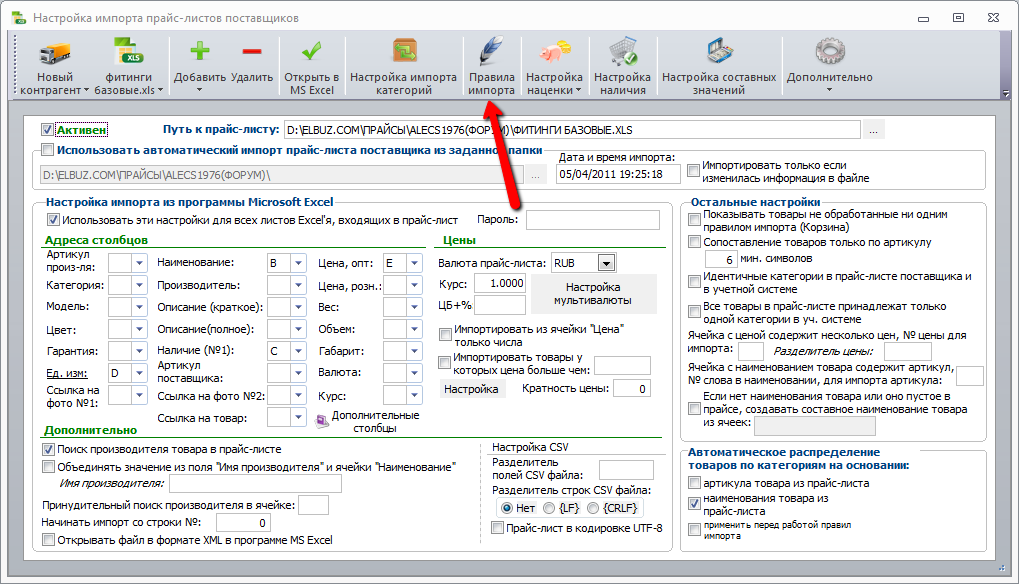
Task: Toggle the Активен checkbox
Action: click(47, 130)
